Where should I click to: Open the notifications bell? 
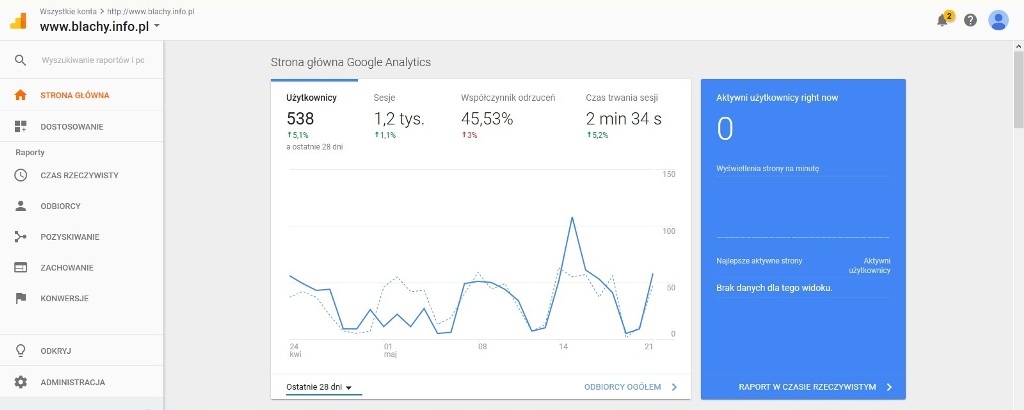[943, 20]
